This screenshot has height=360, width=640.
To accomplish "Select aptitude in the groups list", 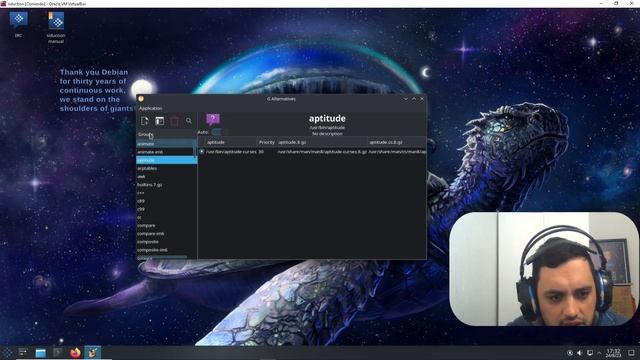I will point(167,160).
